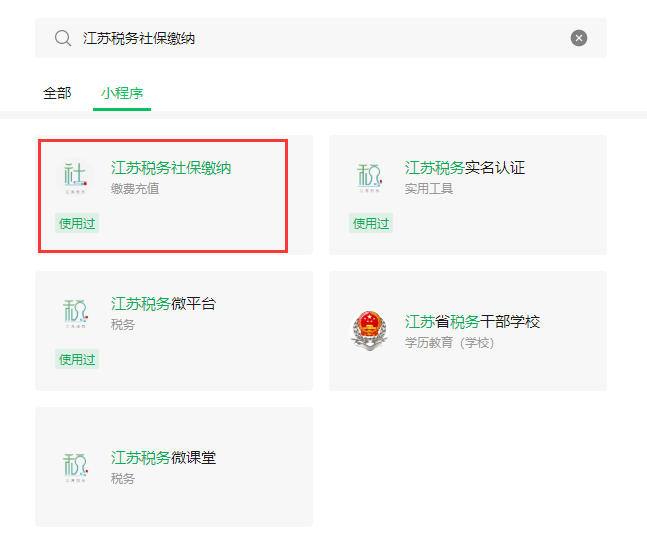Click the 江苏税务社保缴纳 search input field

pyautogui.click(x=321, y=38)
